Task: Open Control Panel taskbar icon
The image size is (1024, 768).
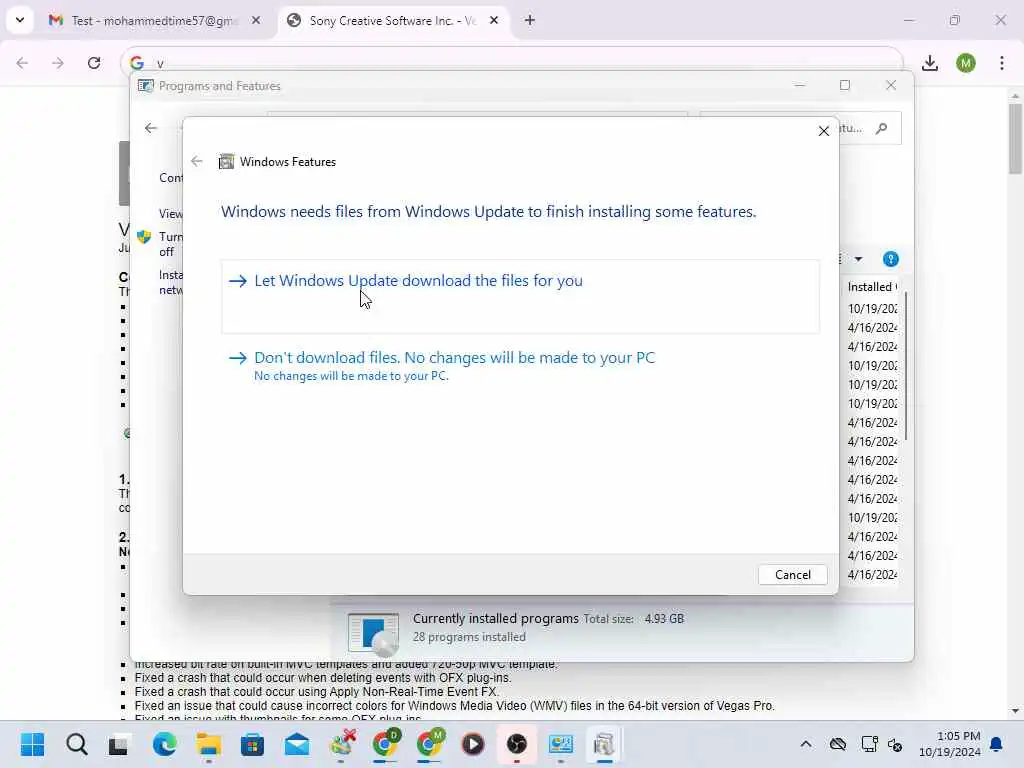Action: pos(560,744)
